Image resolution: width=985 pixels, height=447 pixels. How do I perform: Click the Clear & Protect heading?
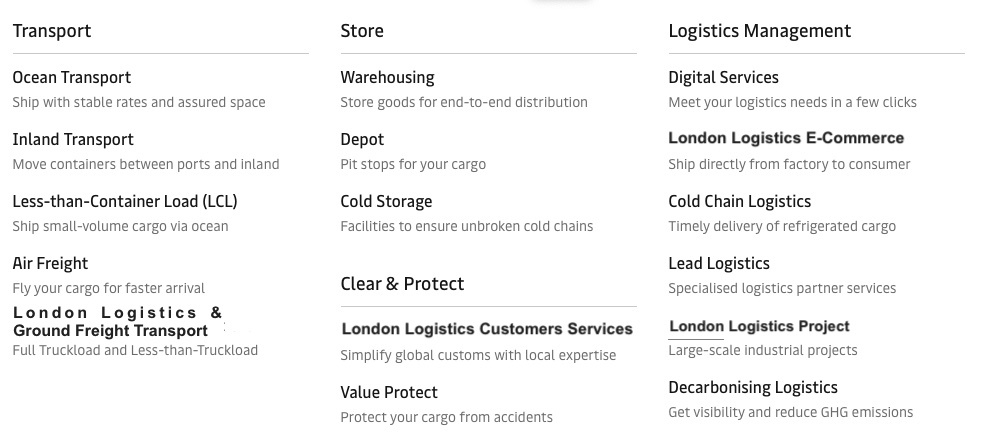tap(402, 284)
